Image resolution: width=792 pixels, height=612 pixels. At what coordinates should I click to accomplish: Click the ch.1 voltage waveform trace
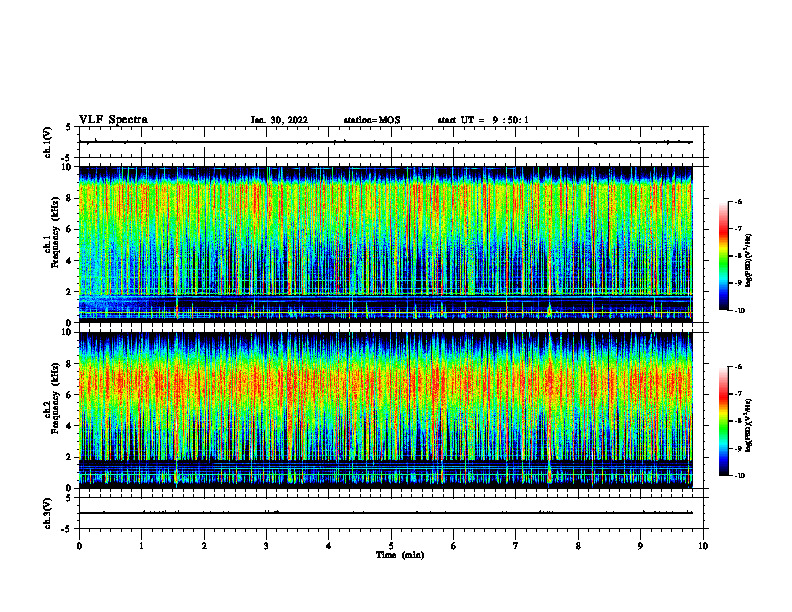click(x=386, y=142)
